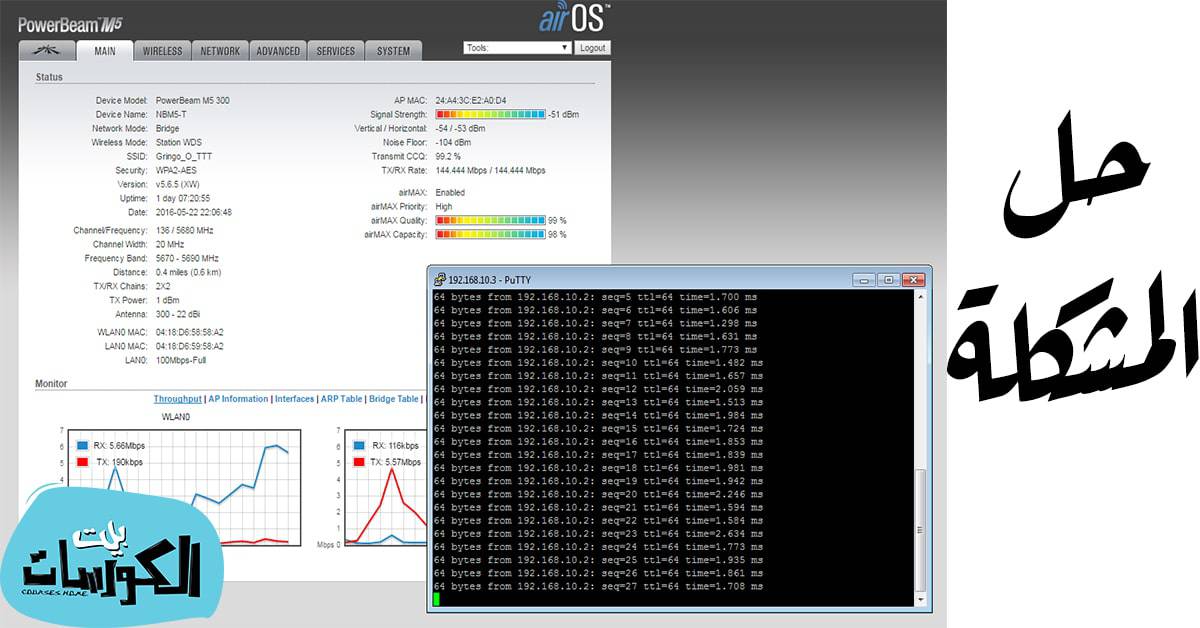Click the SSID value Gringo_O_TTT
This screenshot has height=628, width=1200.
(x=184, y=156)
